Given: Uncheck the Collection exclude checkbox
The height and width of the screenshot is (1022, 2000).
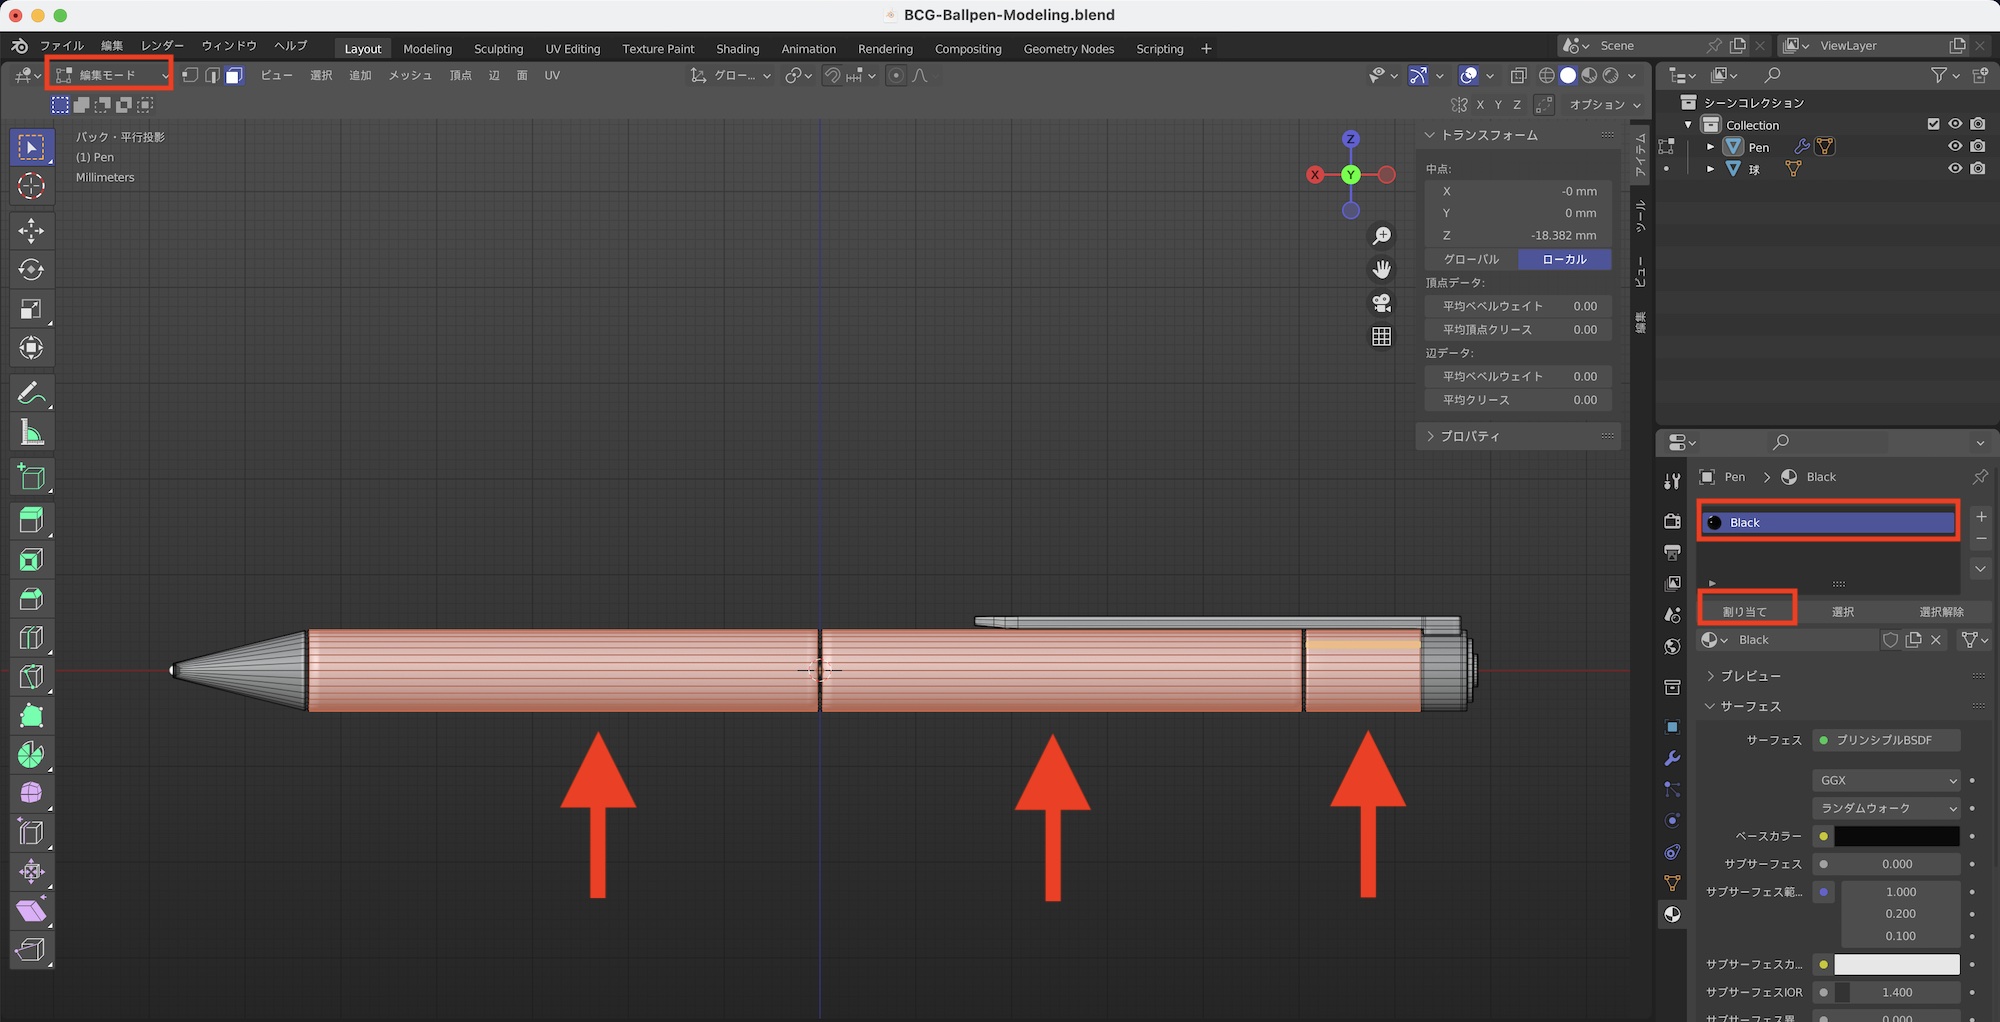Looking at the screenshot, I should coord(1933,124).
